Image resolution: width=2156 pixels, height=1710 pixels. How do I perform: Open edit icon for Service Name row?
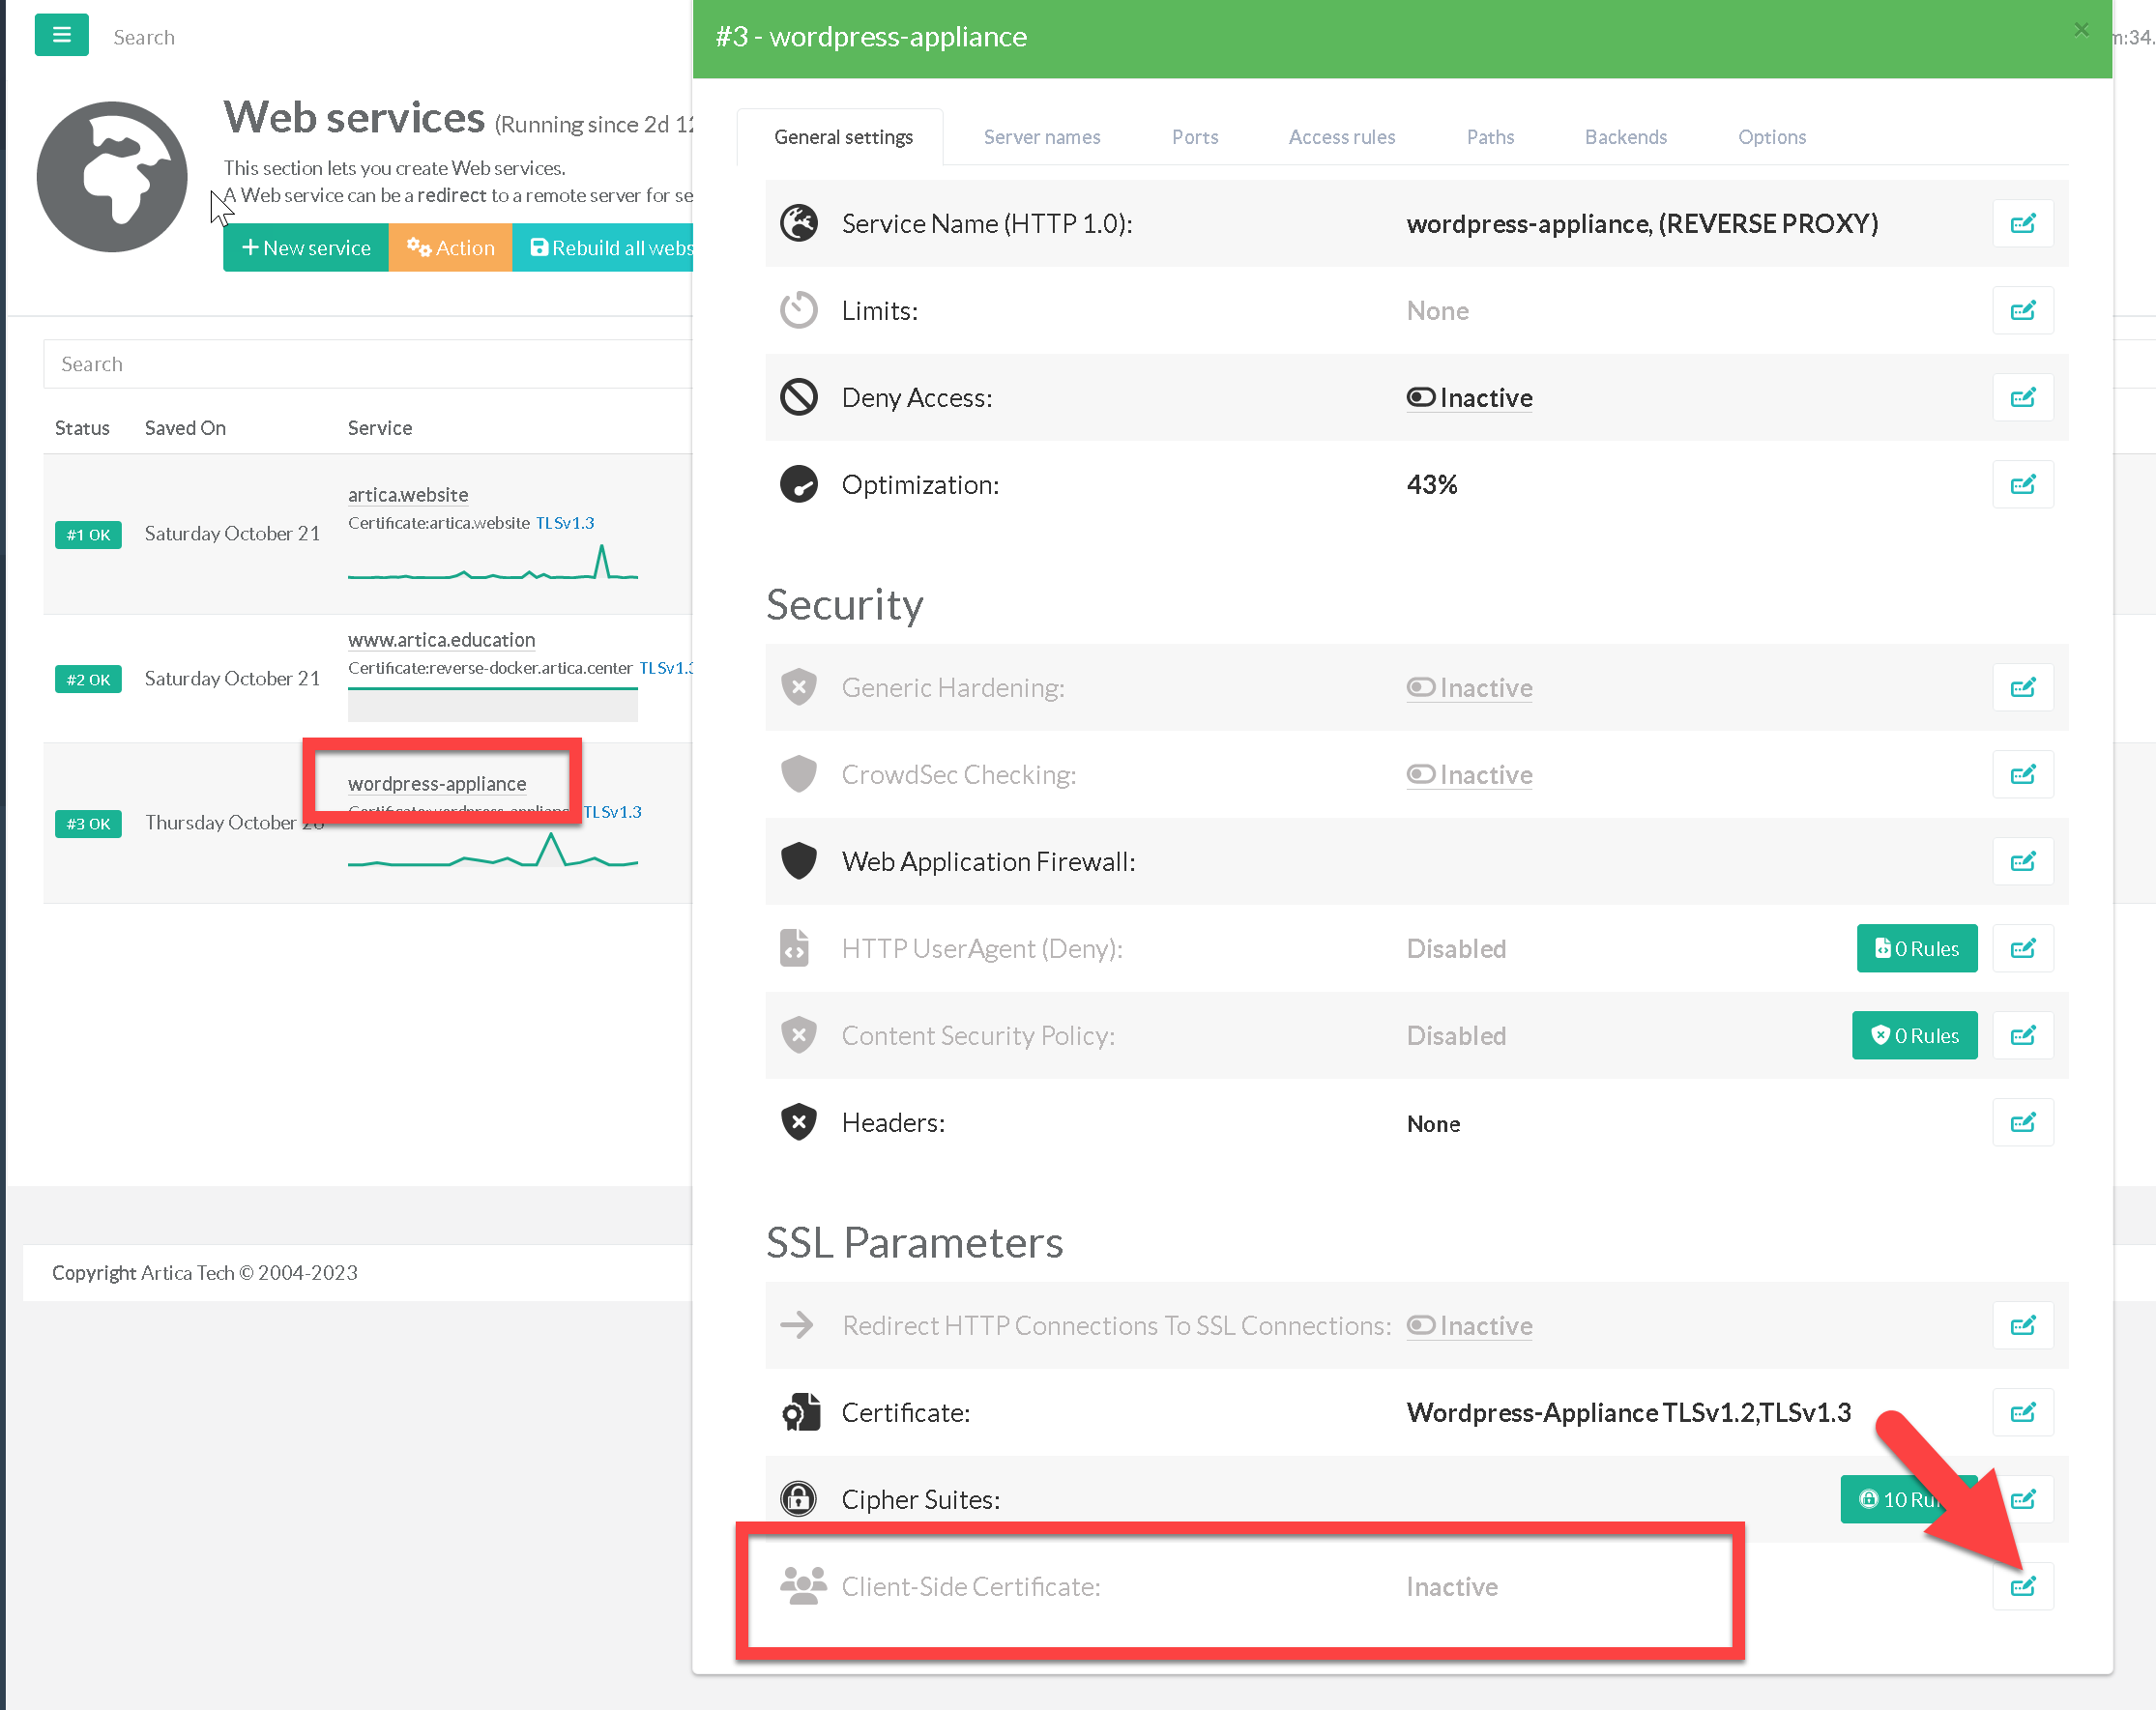click(2022, 223)
